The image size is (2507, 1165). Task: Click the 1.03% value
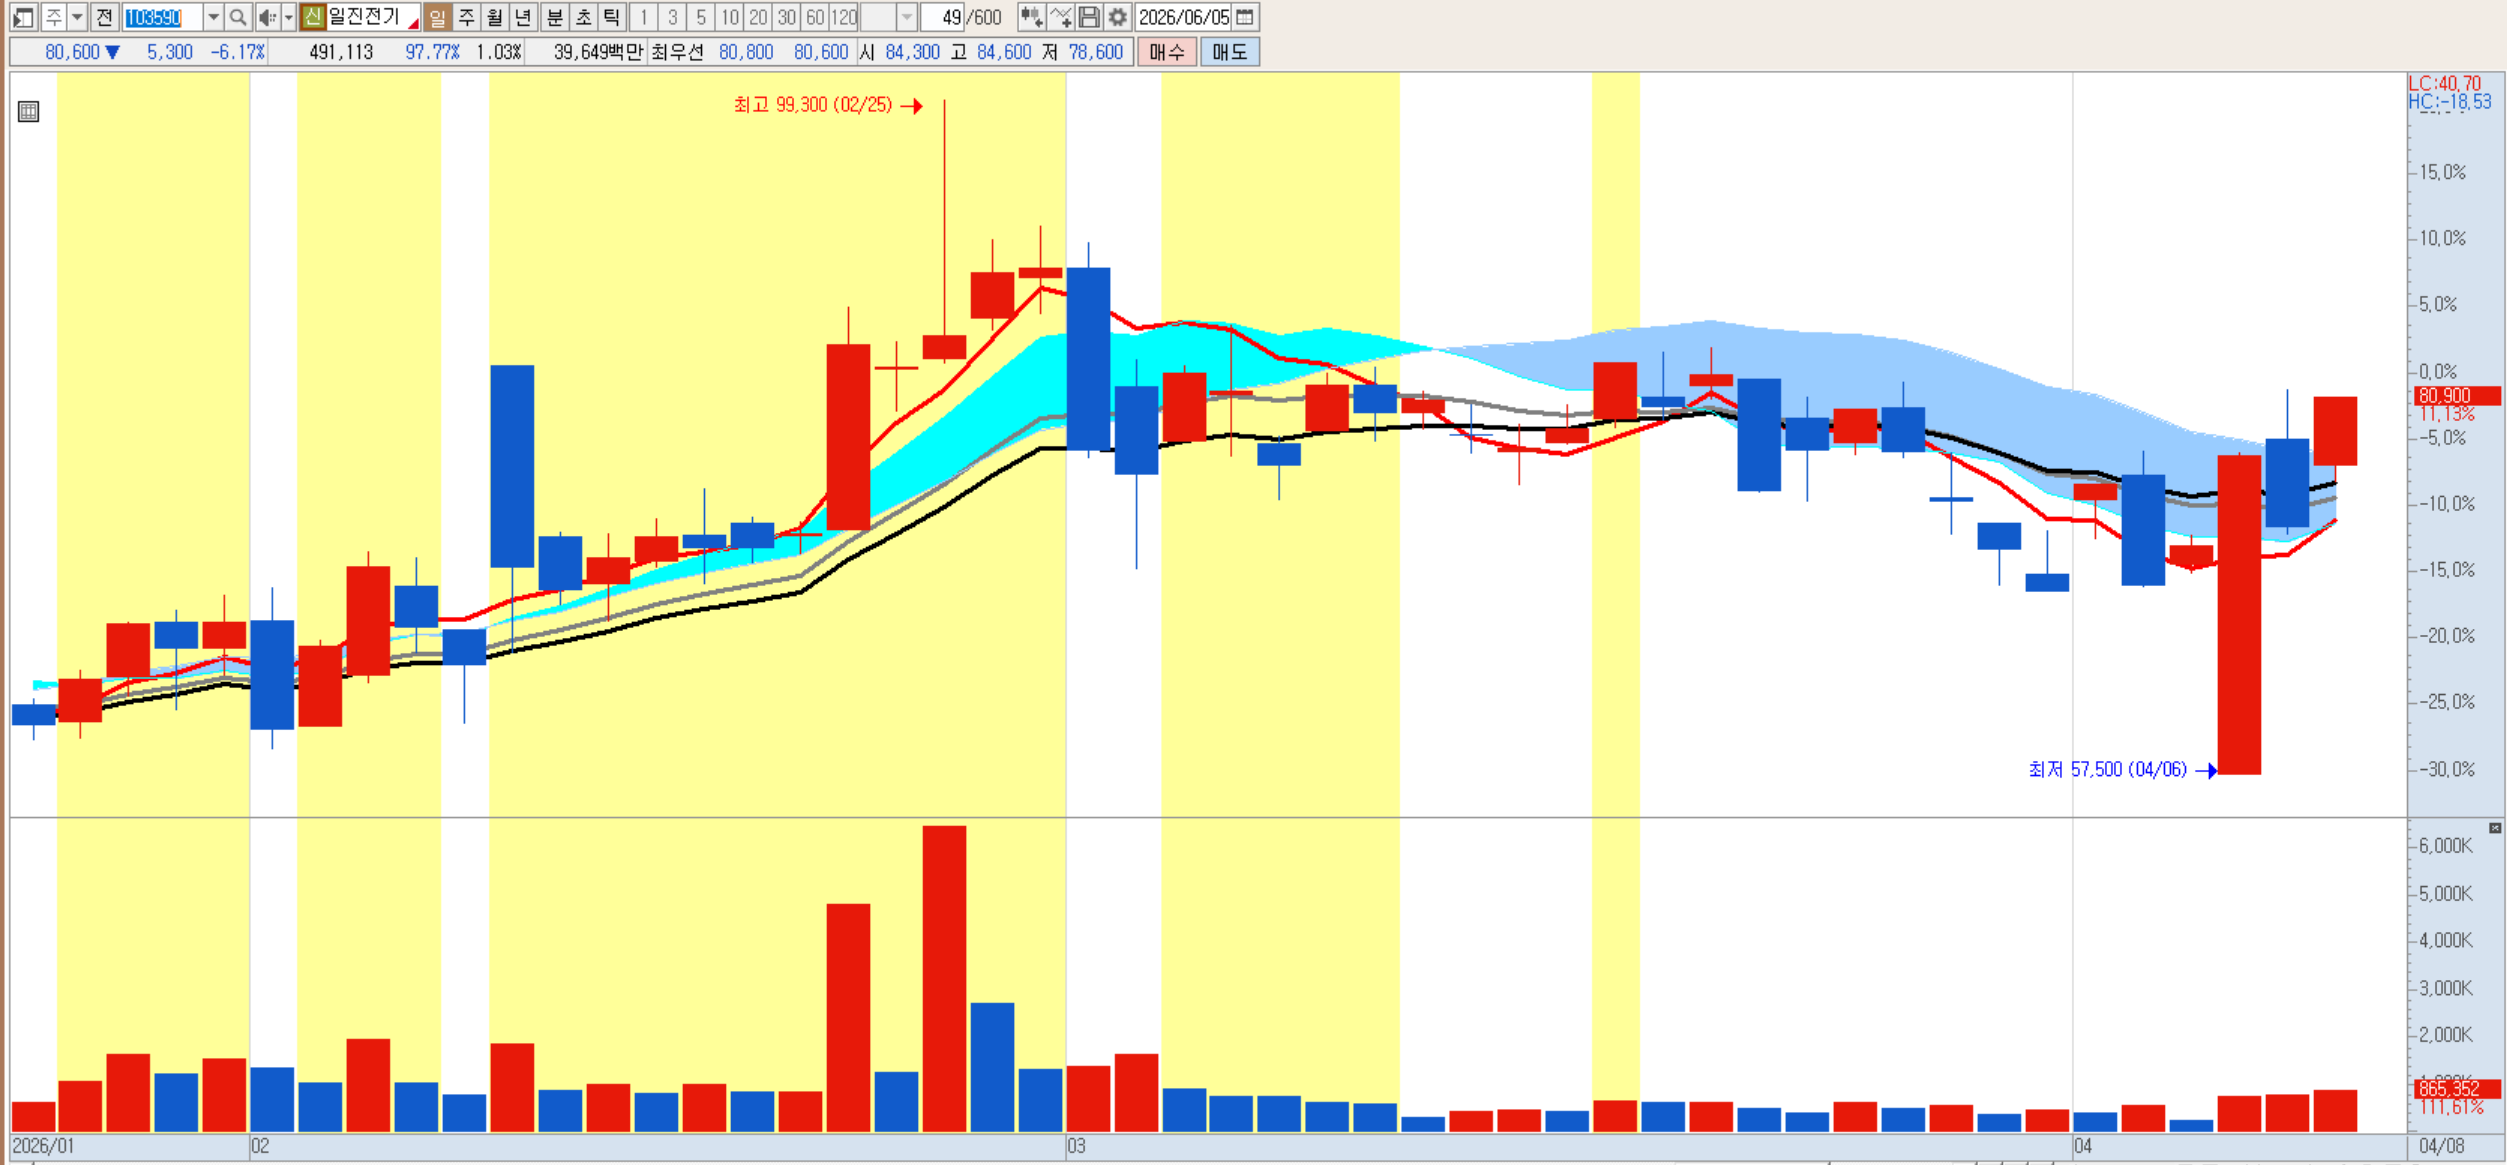pyautogui.click(x=498, y=52)
